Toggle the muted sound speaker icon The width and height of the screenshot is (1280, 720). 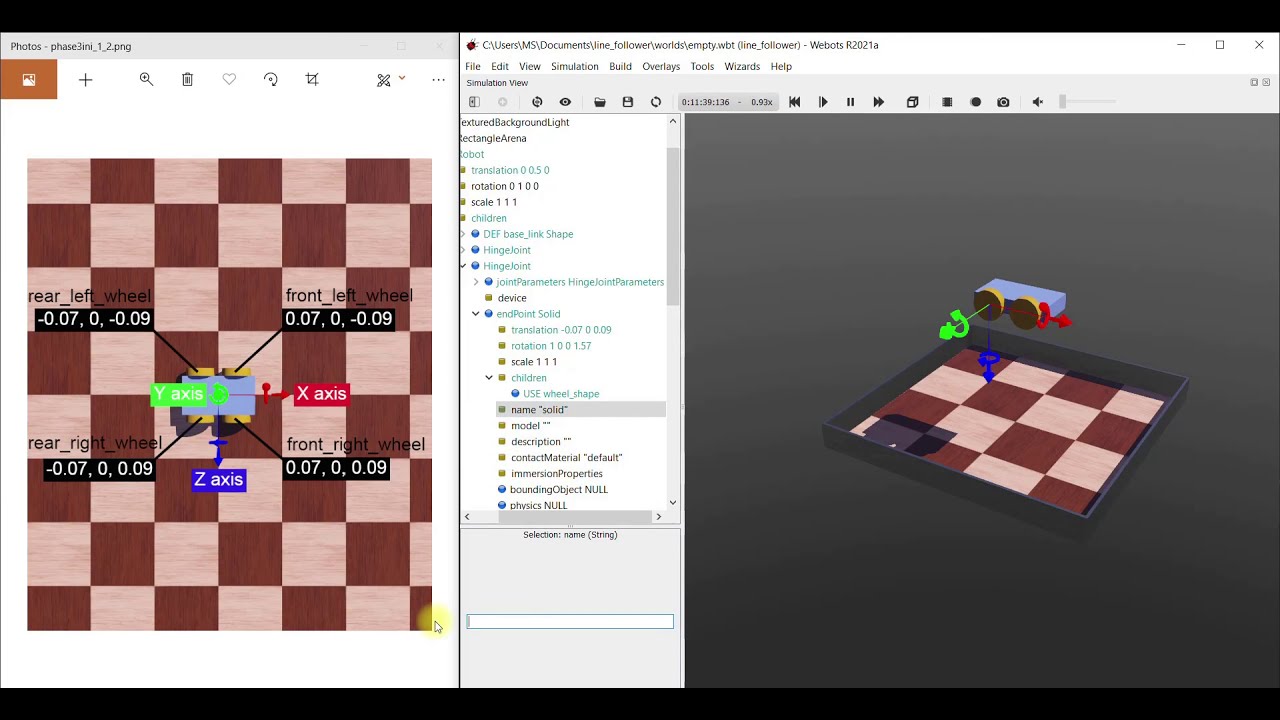pos(1038,102)
